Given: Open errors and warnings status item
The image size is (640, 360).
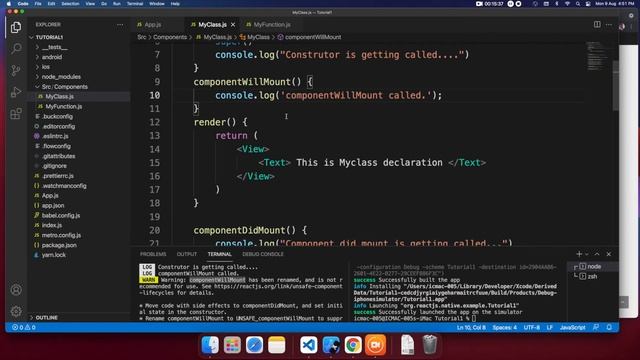Looking at the screenshot, I should (24, 327).
